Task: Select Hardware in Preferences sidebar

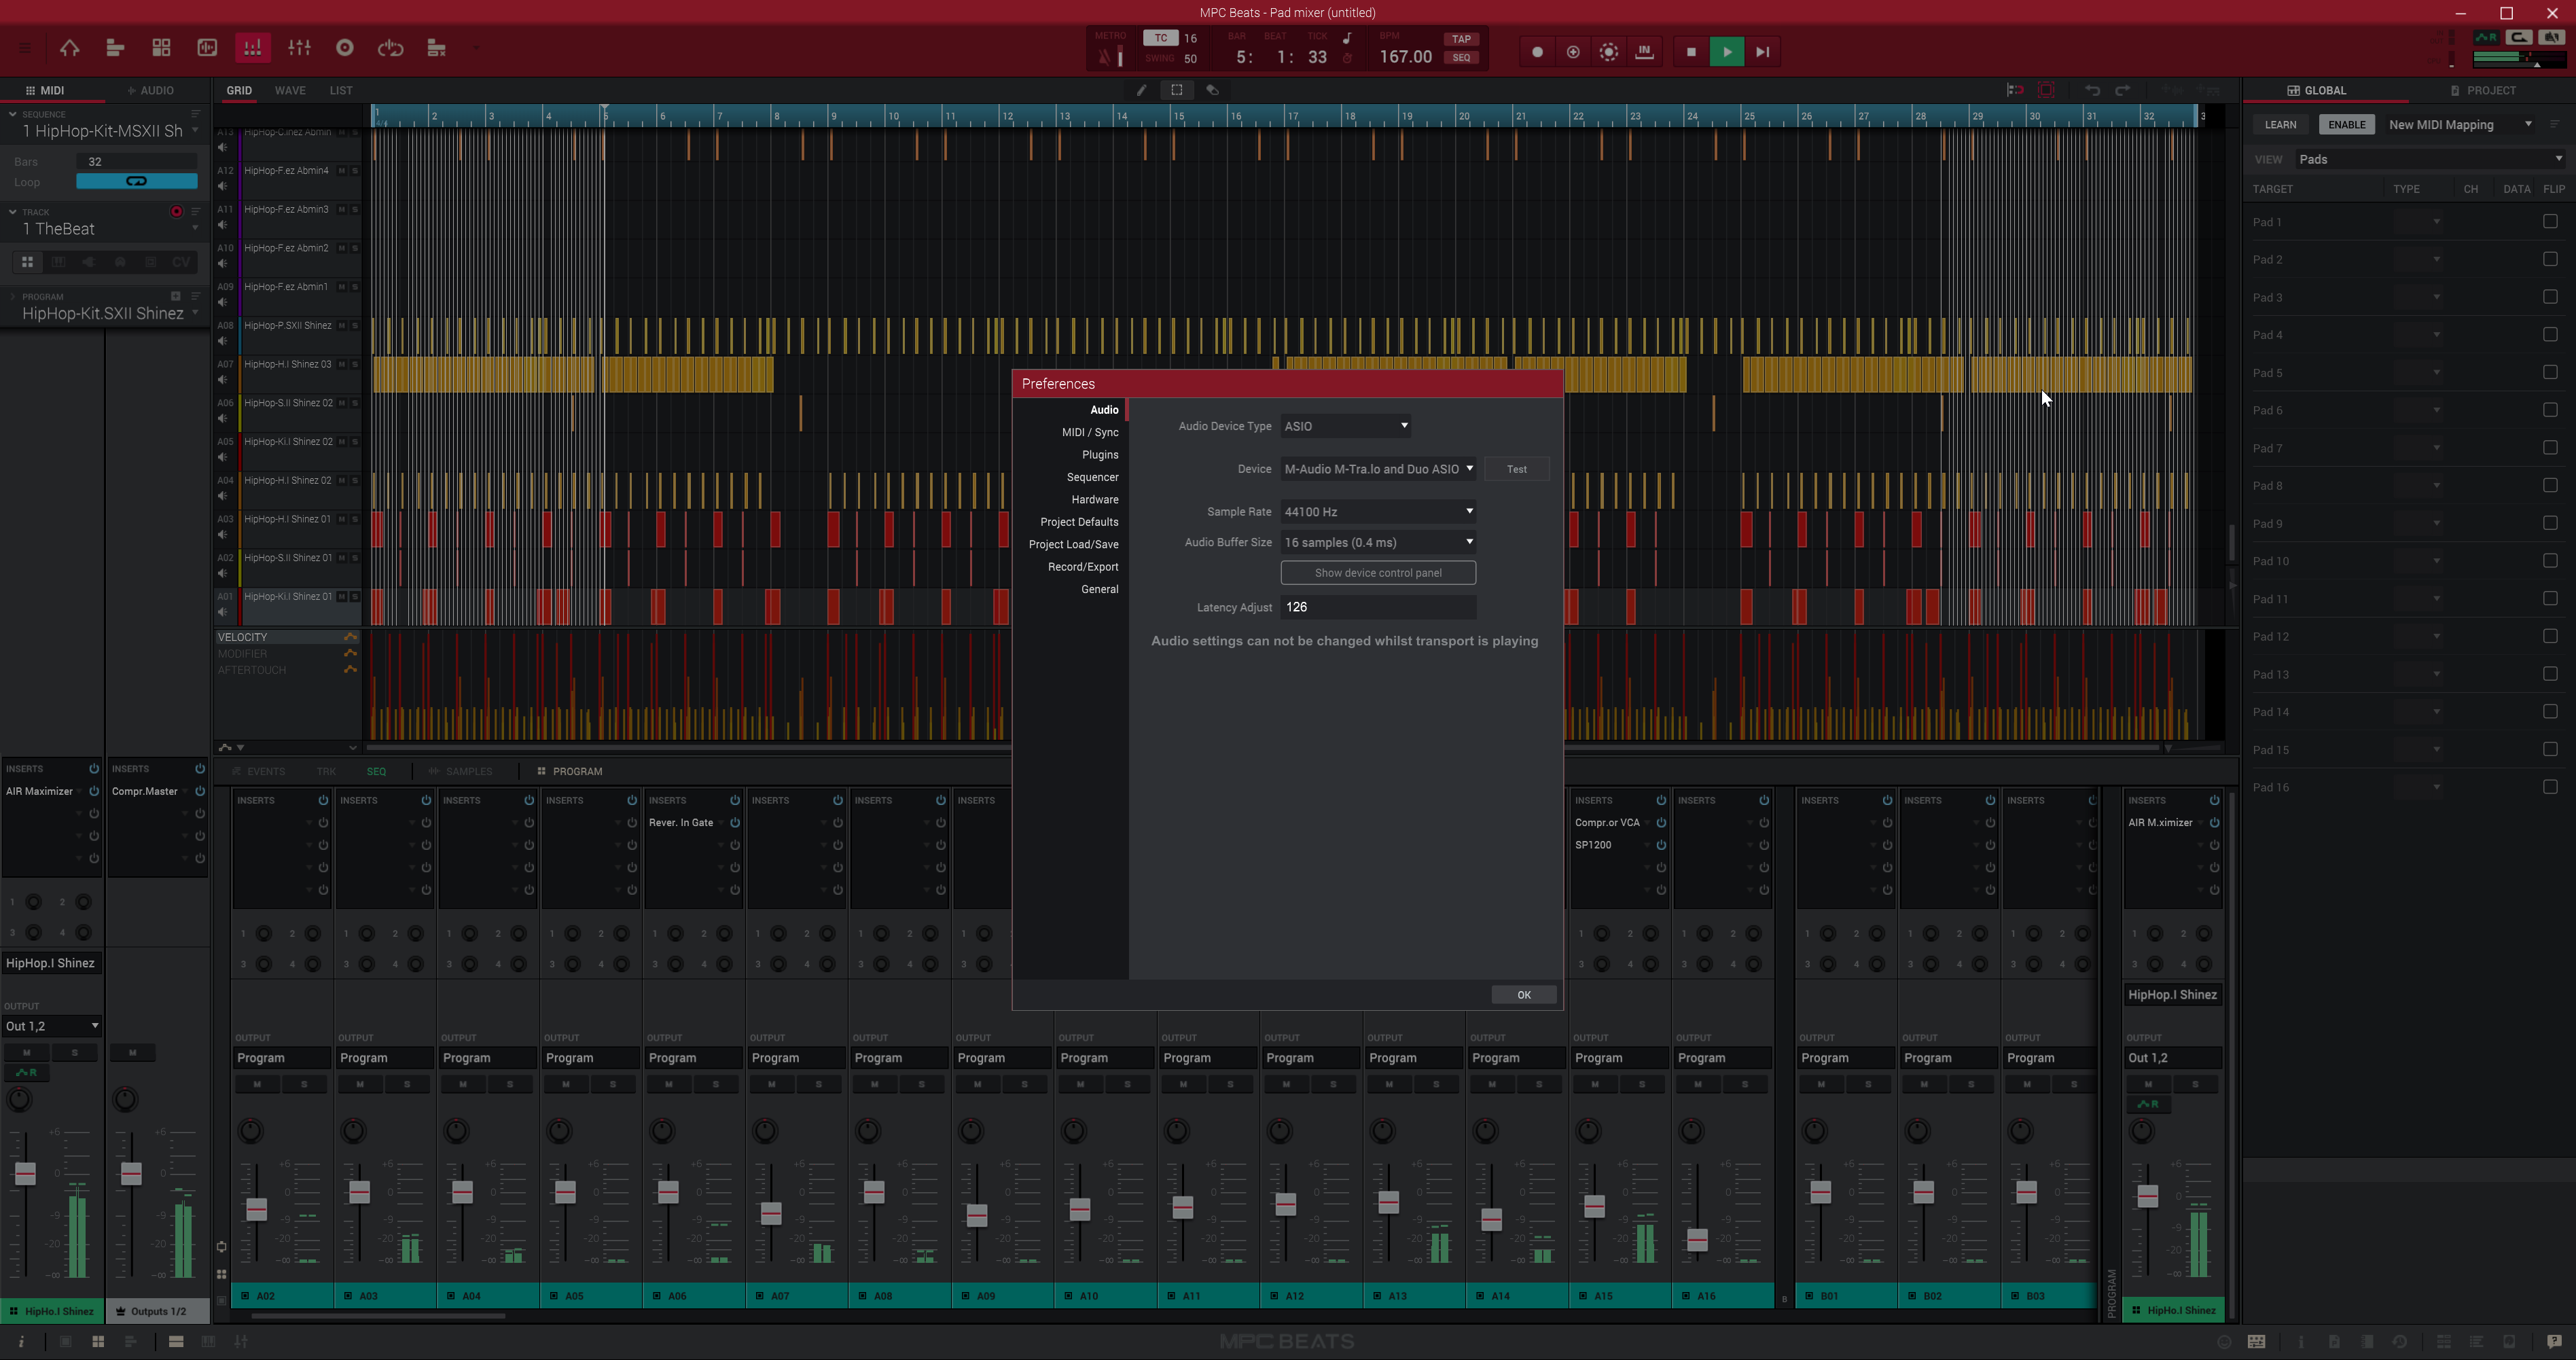Action: [x=1095, y=500]
